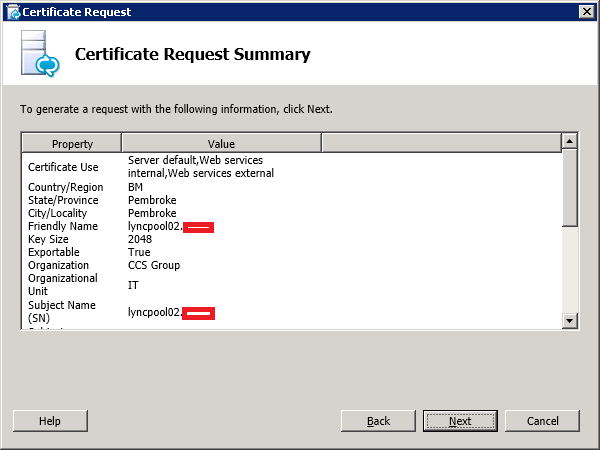
Task: Click the vertical scrollbar thumb
Action: (x=570, y=190)
